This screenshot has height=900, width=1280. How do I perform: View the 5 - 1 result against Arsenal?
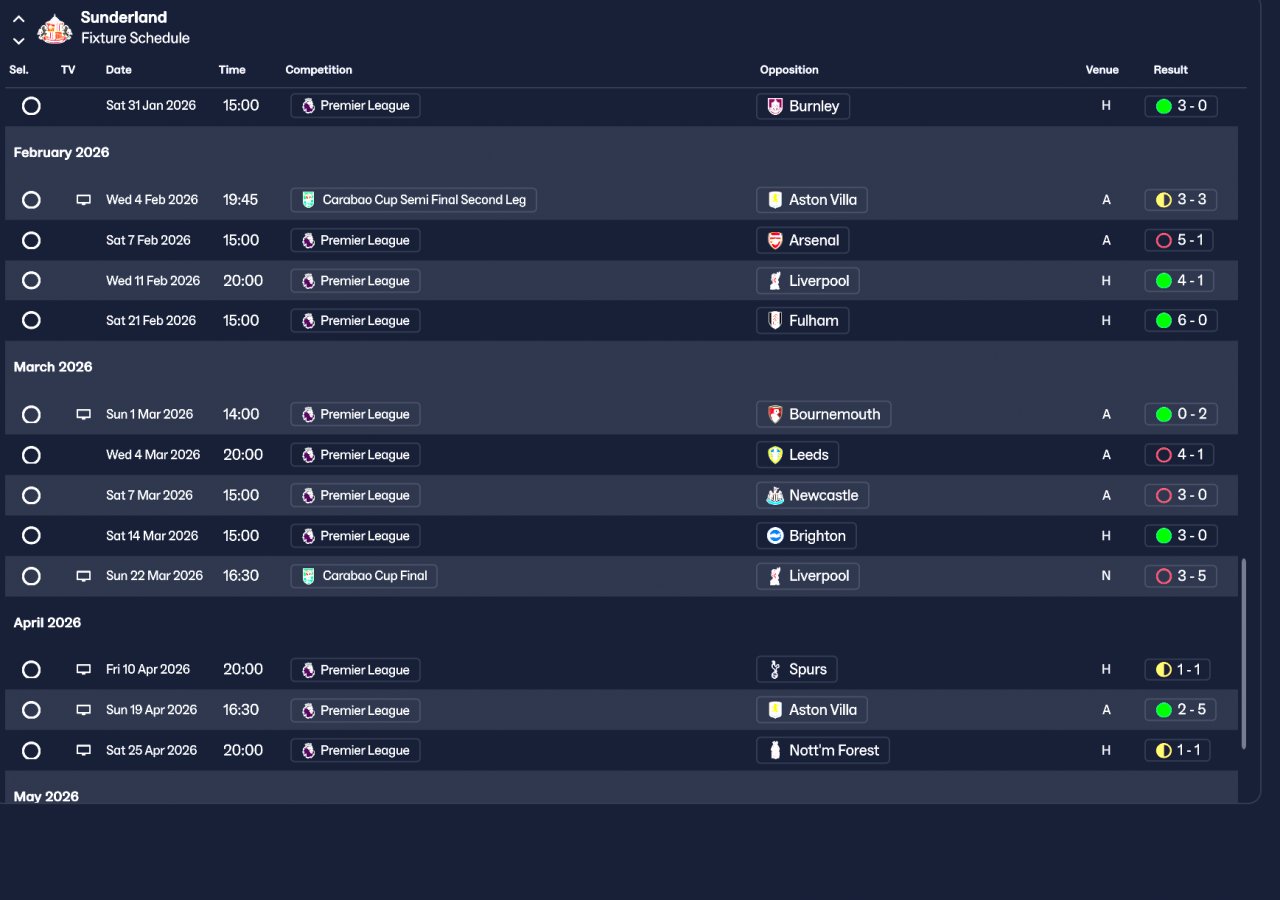pos(1181,240)
